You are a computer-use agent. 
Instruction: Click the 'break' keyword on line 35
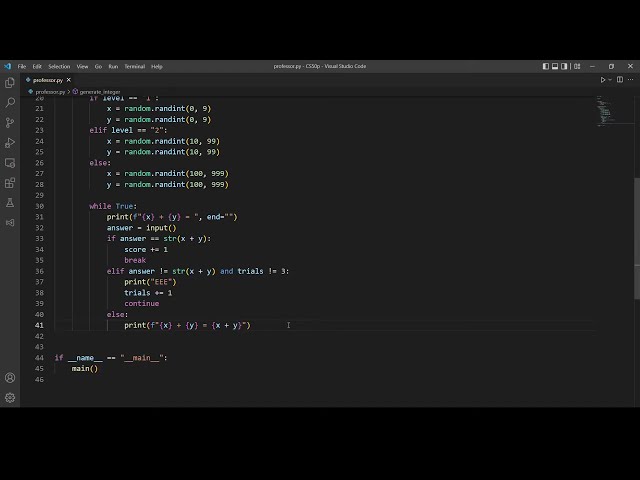pos(135,260)
